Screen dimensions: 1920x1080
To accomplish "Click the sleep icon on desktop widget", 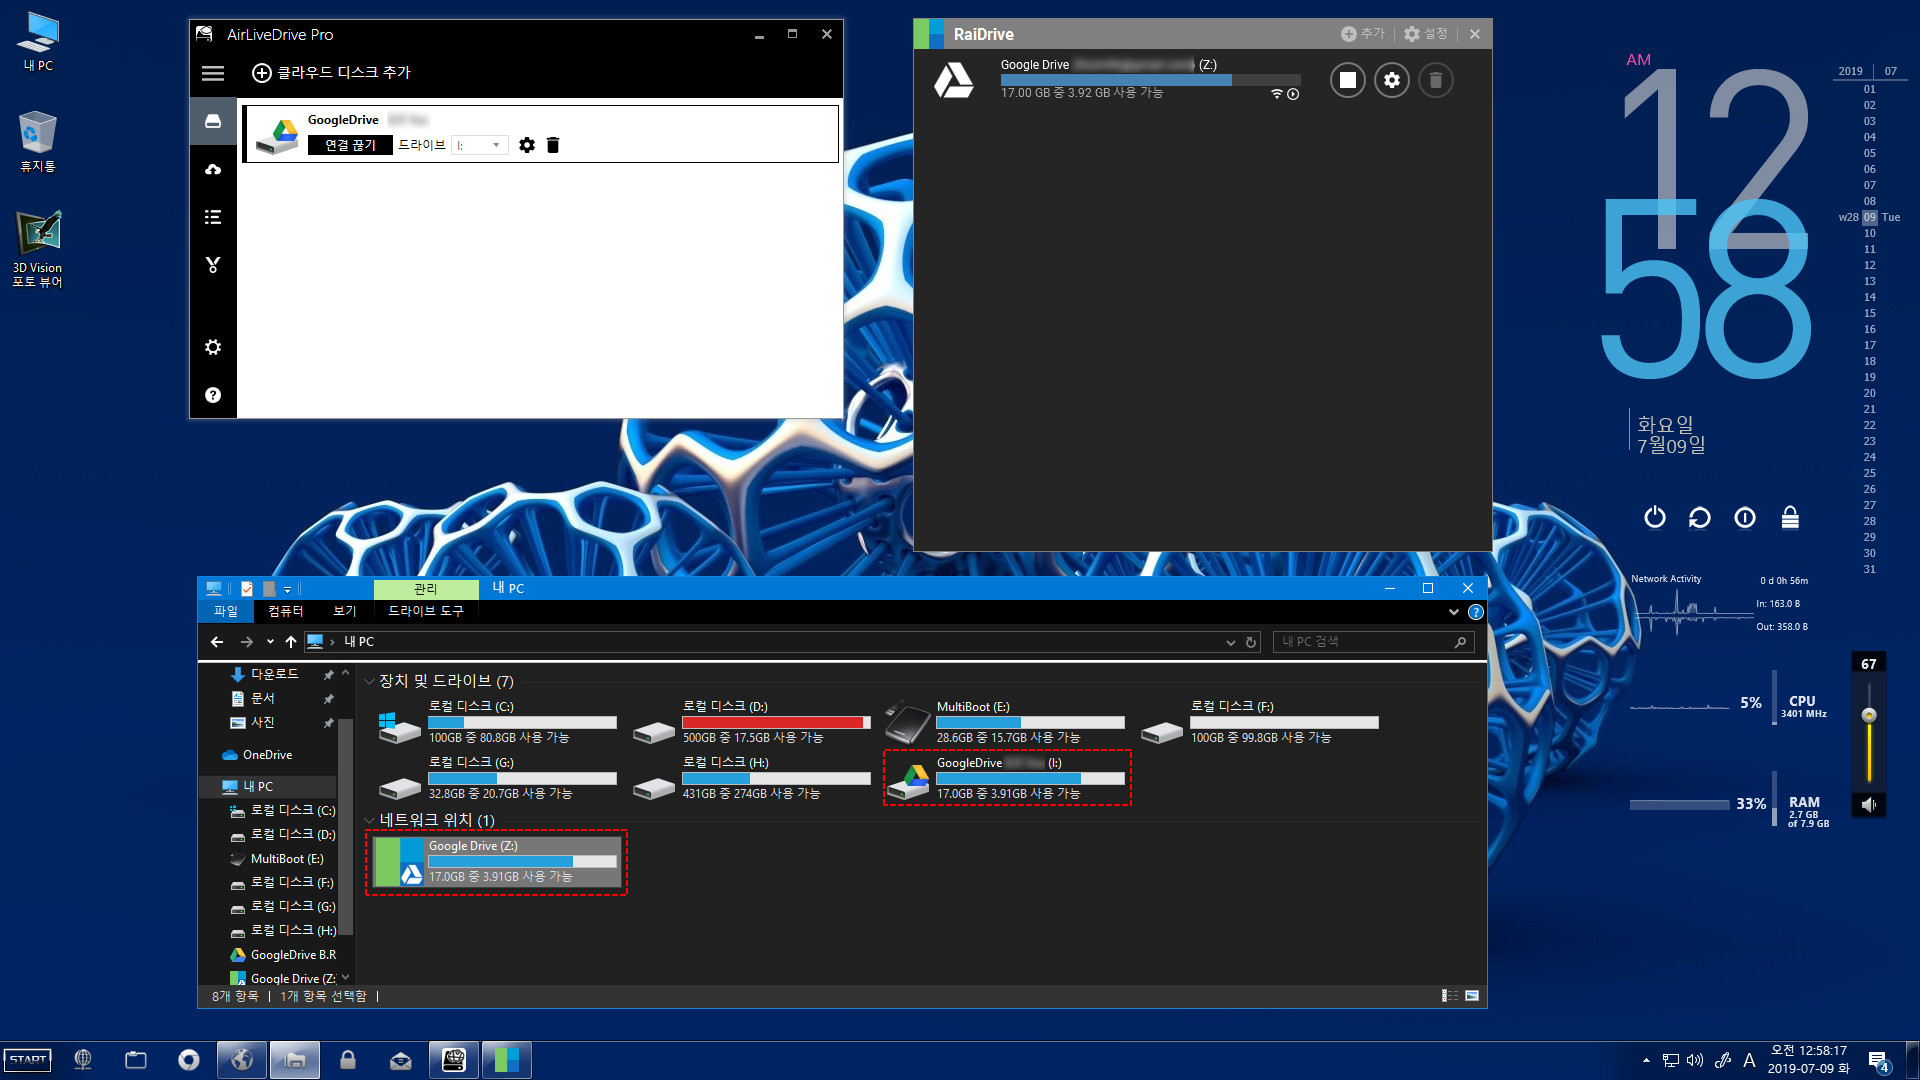I will click(x=1745, y=517).
